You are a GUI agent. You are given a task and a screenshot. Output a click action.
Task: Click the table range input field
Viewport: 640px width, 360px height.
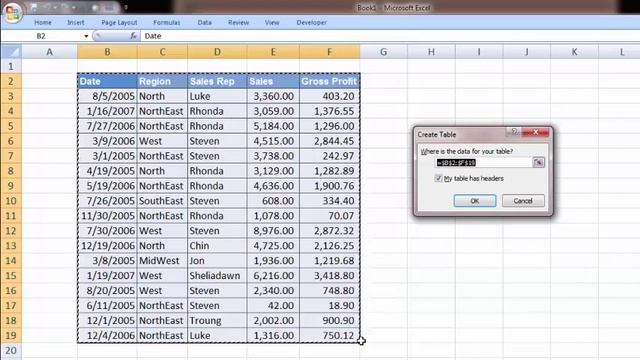[x=484, y=162]
